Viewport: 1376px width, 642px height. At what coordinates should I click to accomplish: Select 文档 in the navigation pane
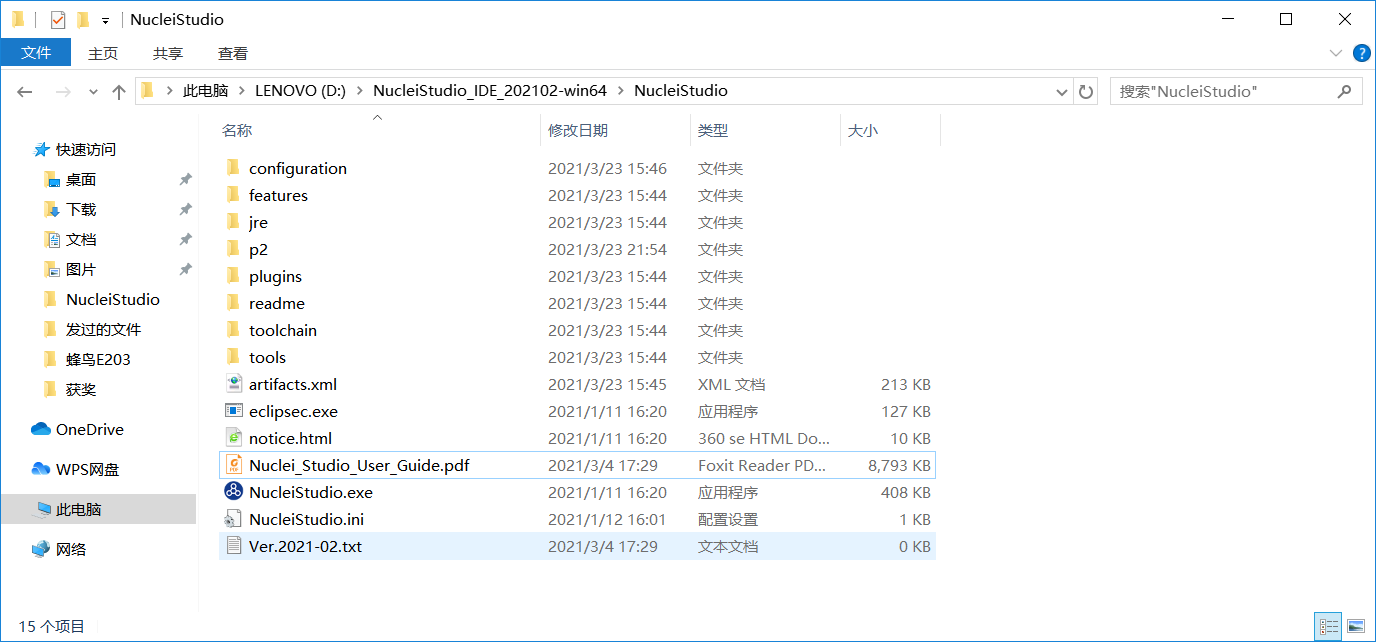(x=81, y=239)
